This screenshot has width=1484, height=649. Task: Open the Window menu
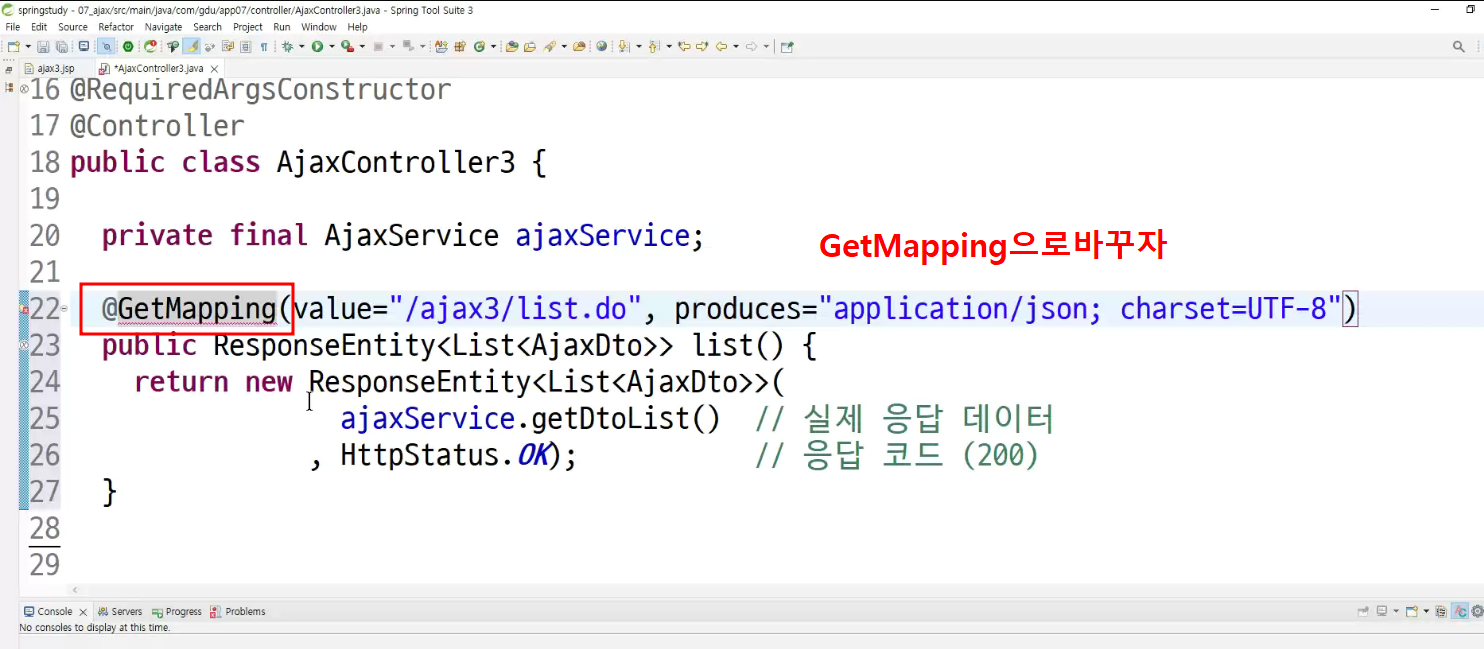[319, 27]
